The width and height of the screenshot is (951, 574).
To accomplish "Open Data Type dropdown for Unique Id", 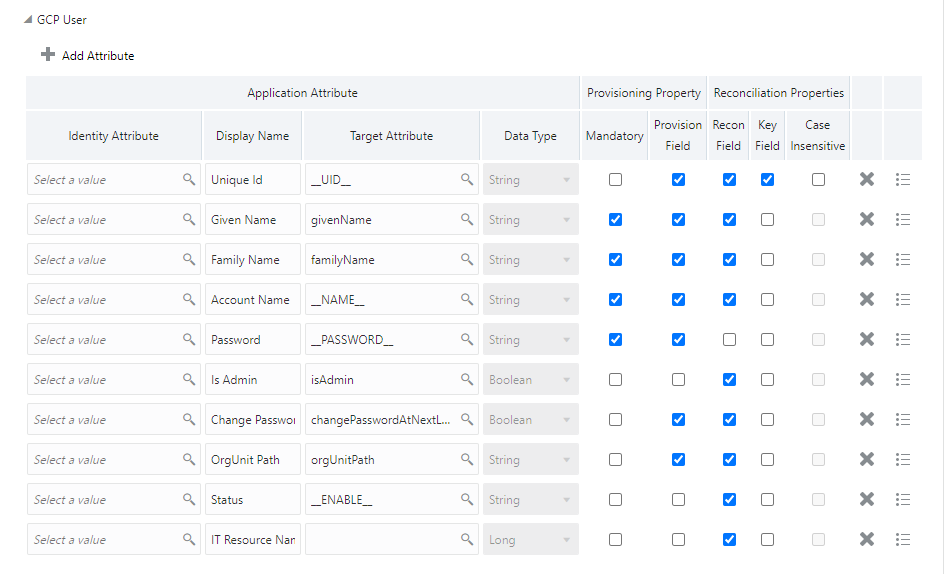I will pyautogui.click(x=531, y=179).
